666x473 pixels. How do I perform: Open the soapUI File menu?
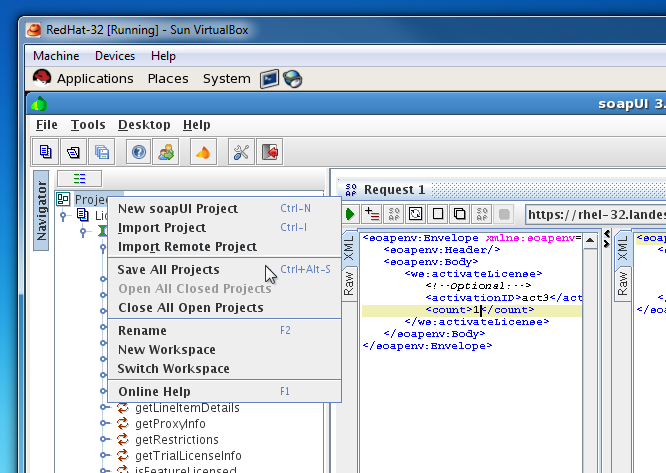click(x=47, y=125)
